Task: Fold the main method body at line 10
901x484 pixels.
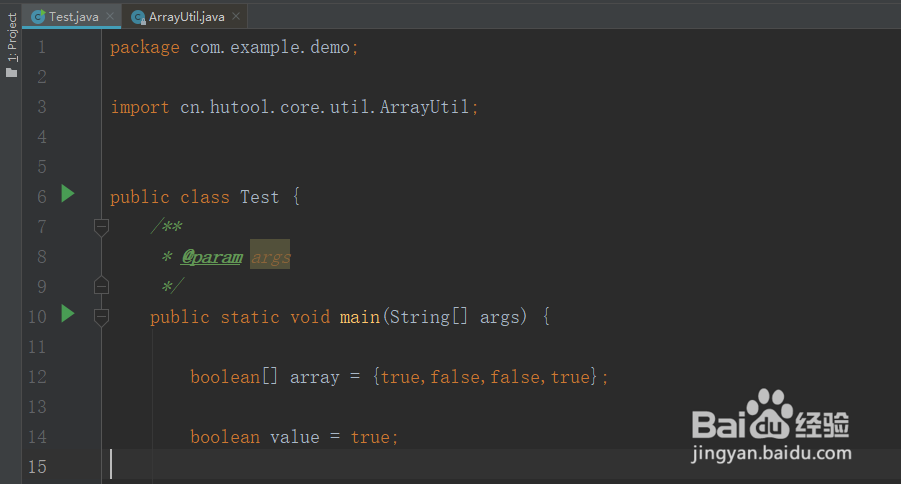Action: coord(101,316)
